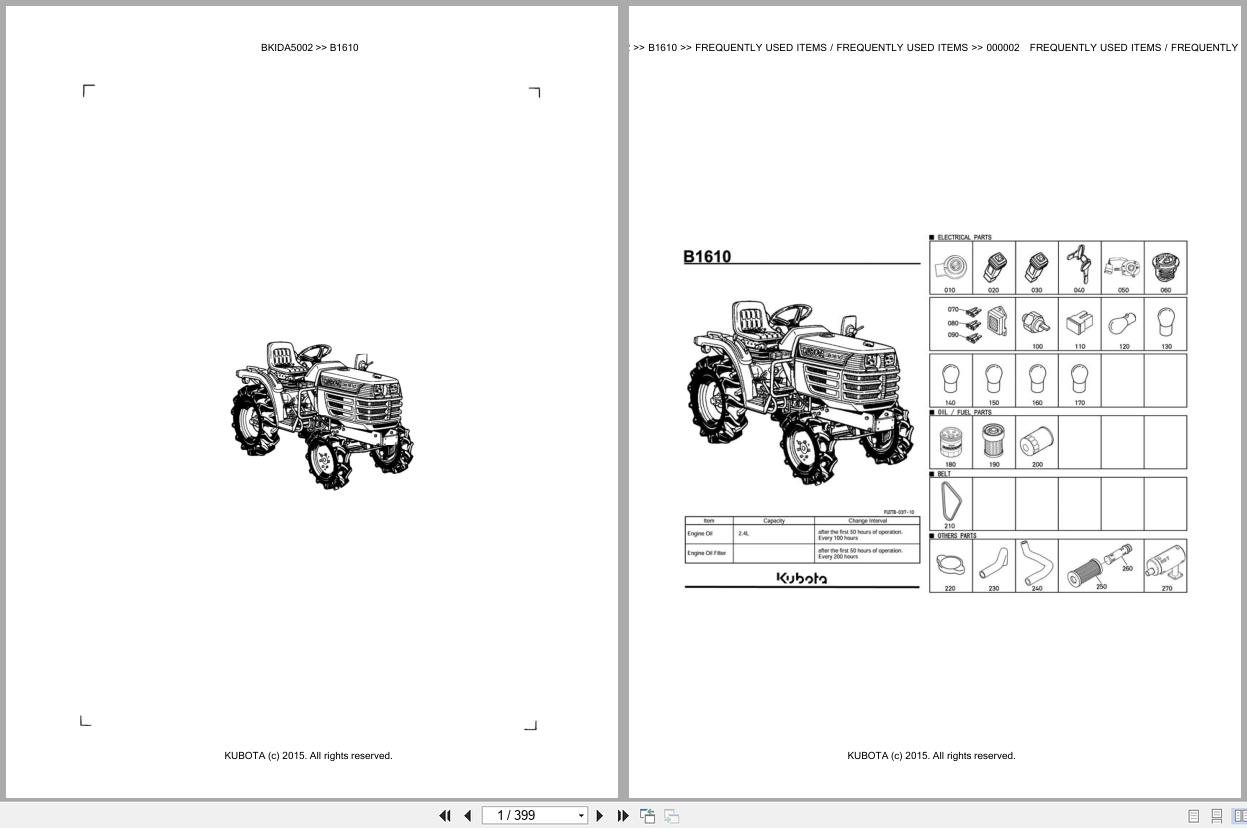The width and height of the screenshot is (1247, 828).
Task: Click bulb part 130
Action: 1166,322
